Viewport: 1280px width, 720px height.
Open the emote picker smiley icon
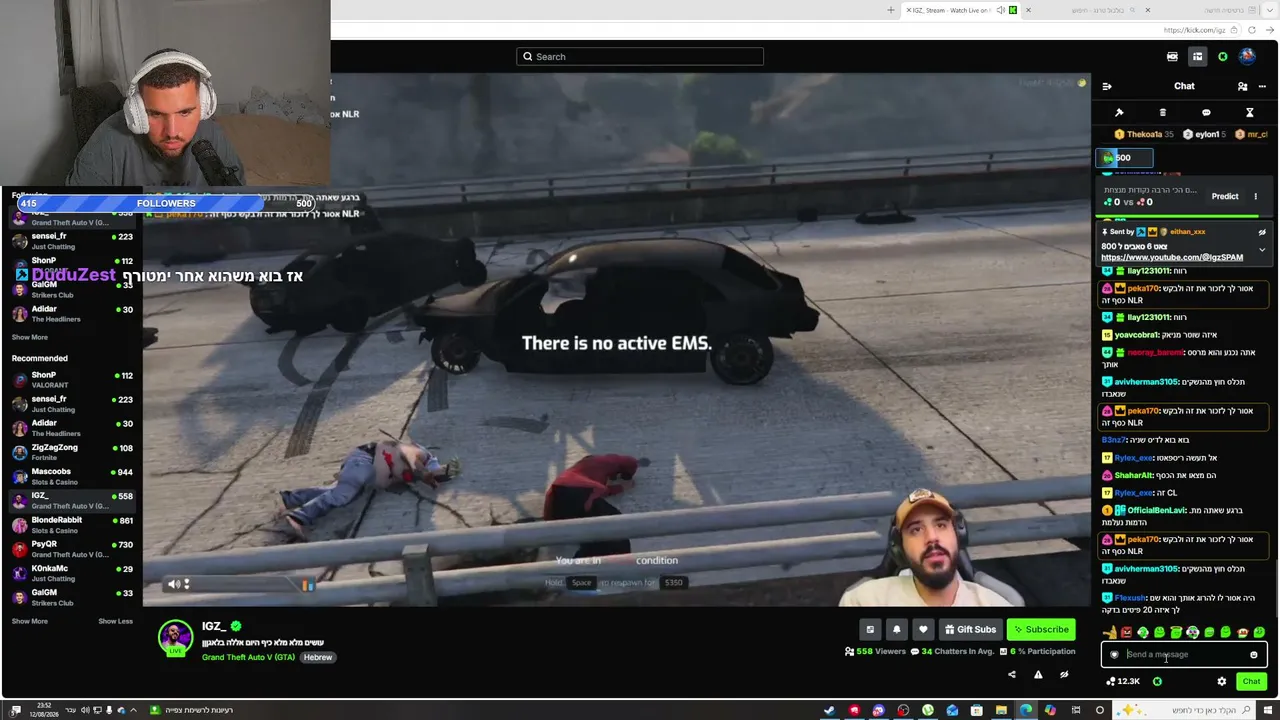(1253, 655)
